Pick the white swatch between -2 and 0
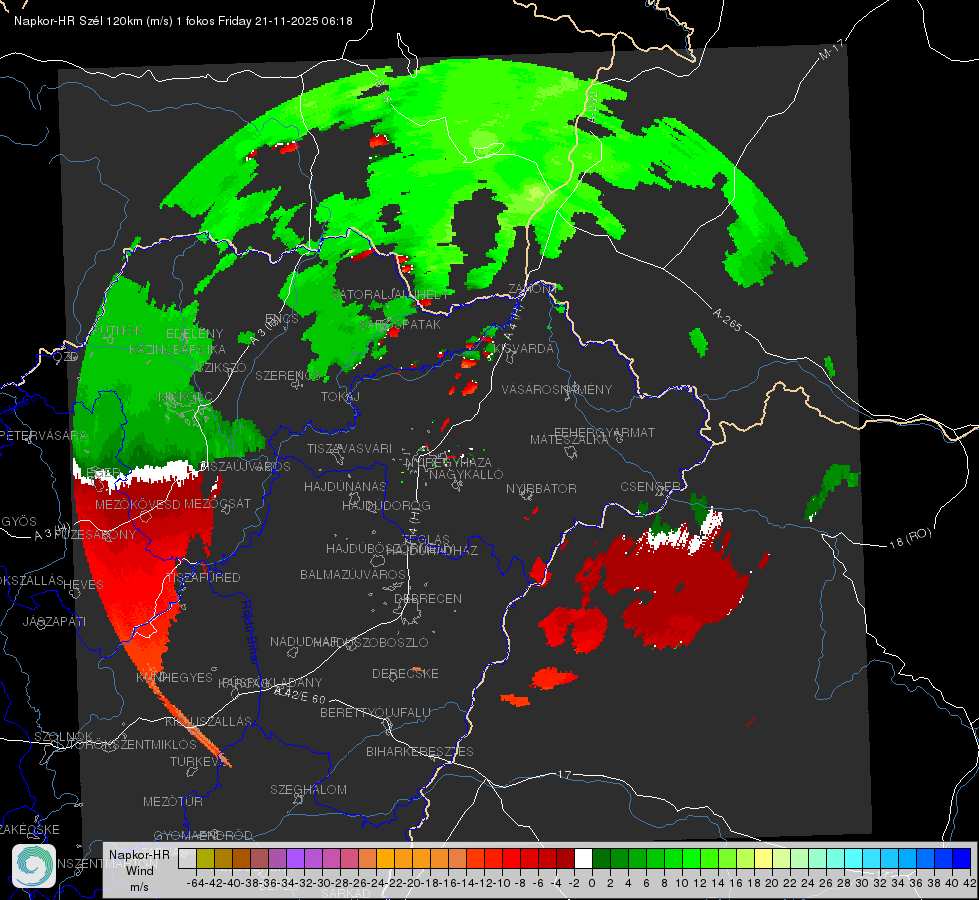Image resolution: width=979 pixels, height=900 pixels. [583, 858]
